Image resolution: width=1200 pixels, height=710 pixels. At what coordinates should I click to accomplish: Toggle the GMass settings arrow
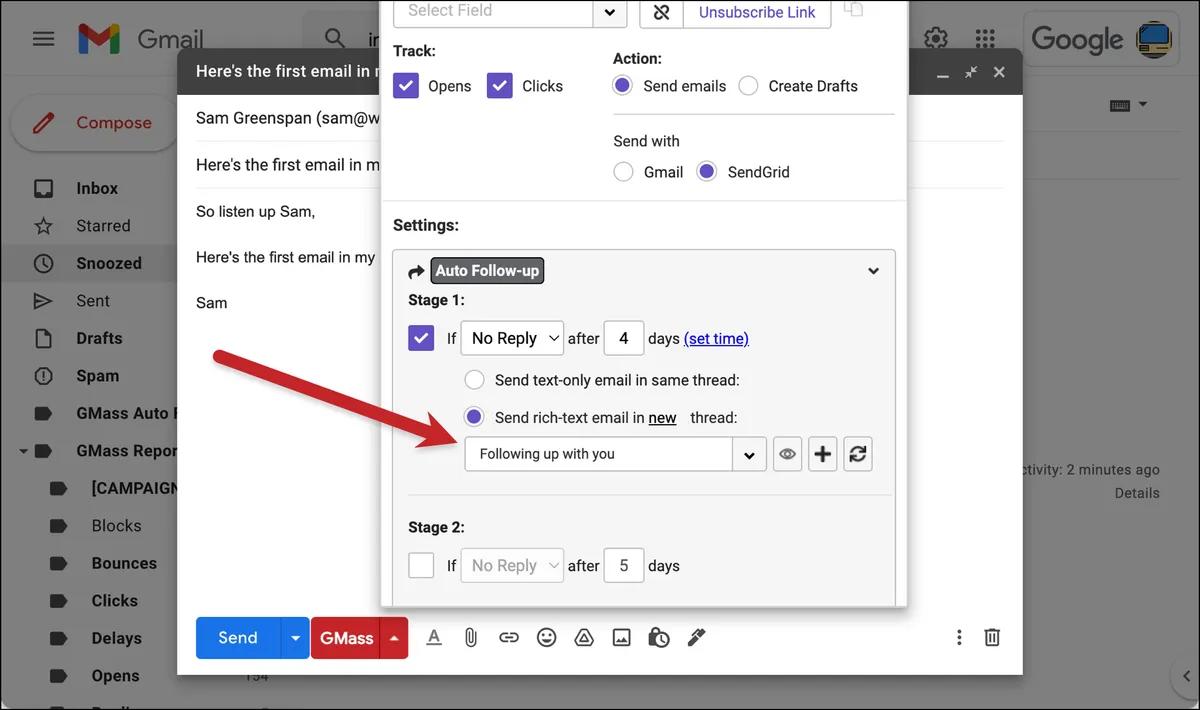(x=395, y=638)
